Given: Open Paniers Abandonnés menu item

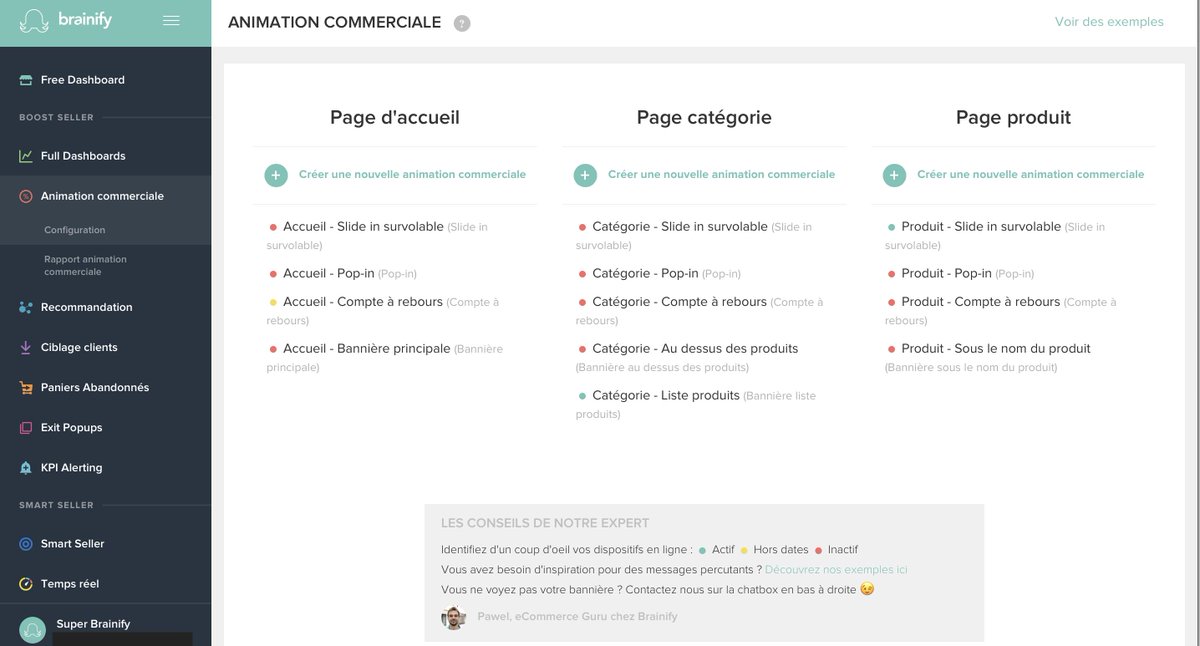Looking at the screenshot, I should point(95,387).
